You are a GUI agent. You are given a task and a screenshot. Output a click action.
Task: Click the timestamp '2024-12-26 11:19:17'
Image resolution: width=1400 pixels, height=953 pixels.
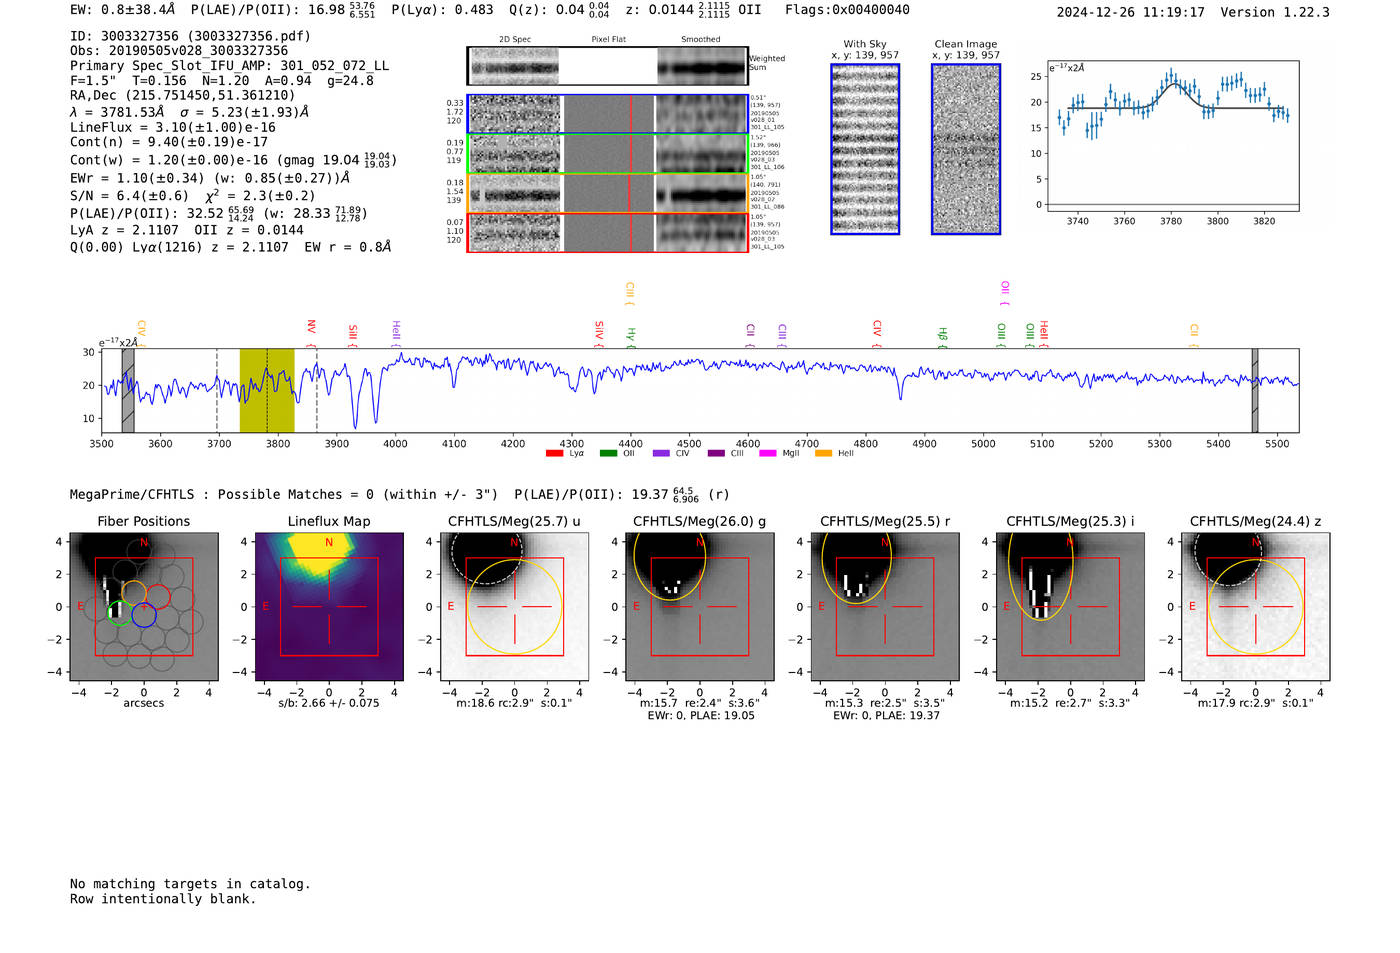[x=1131, y=12]
